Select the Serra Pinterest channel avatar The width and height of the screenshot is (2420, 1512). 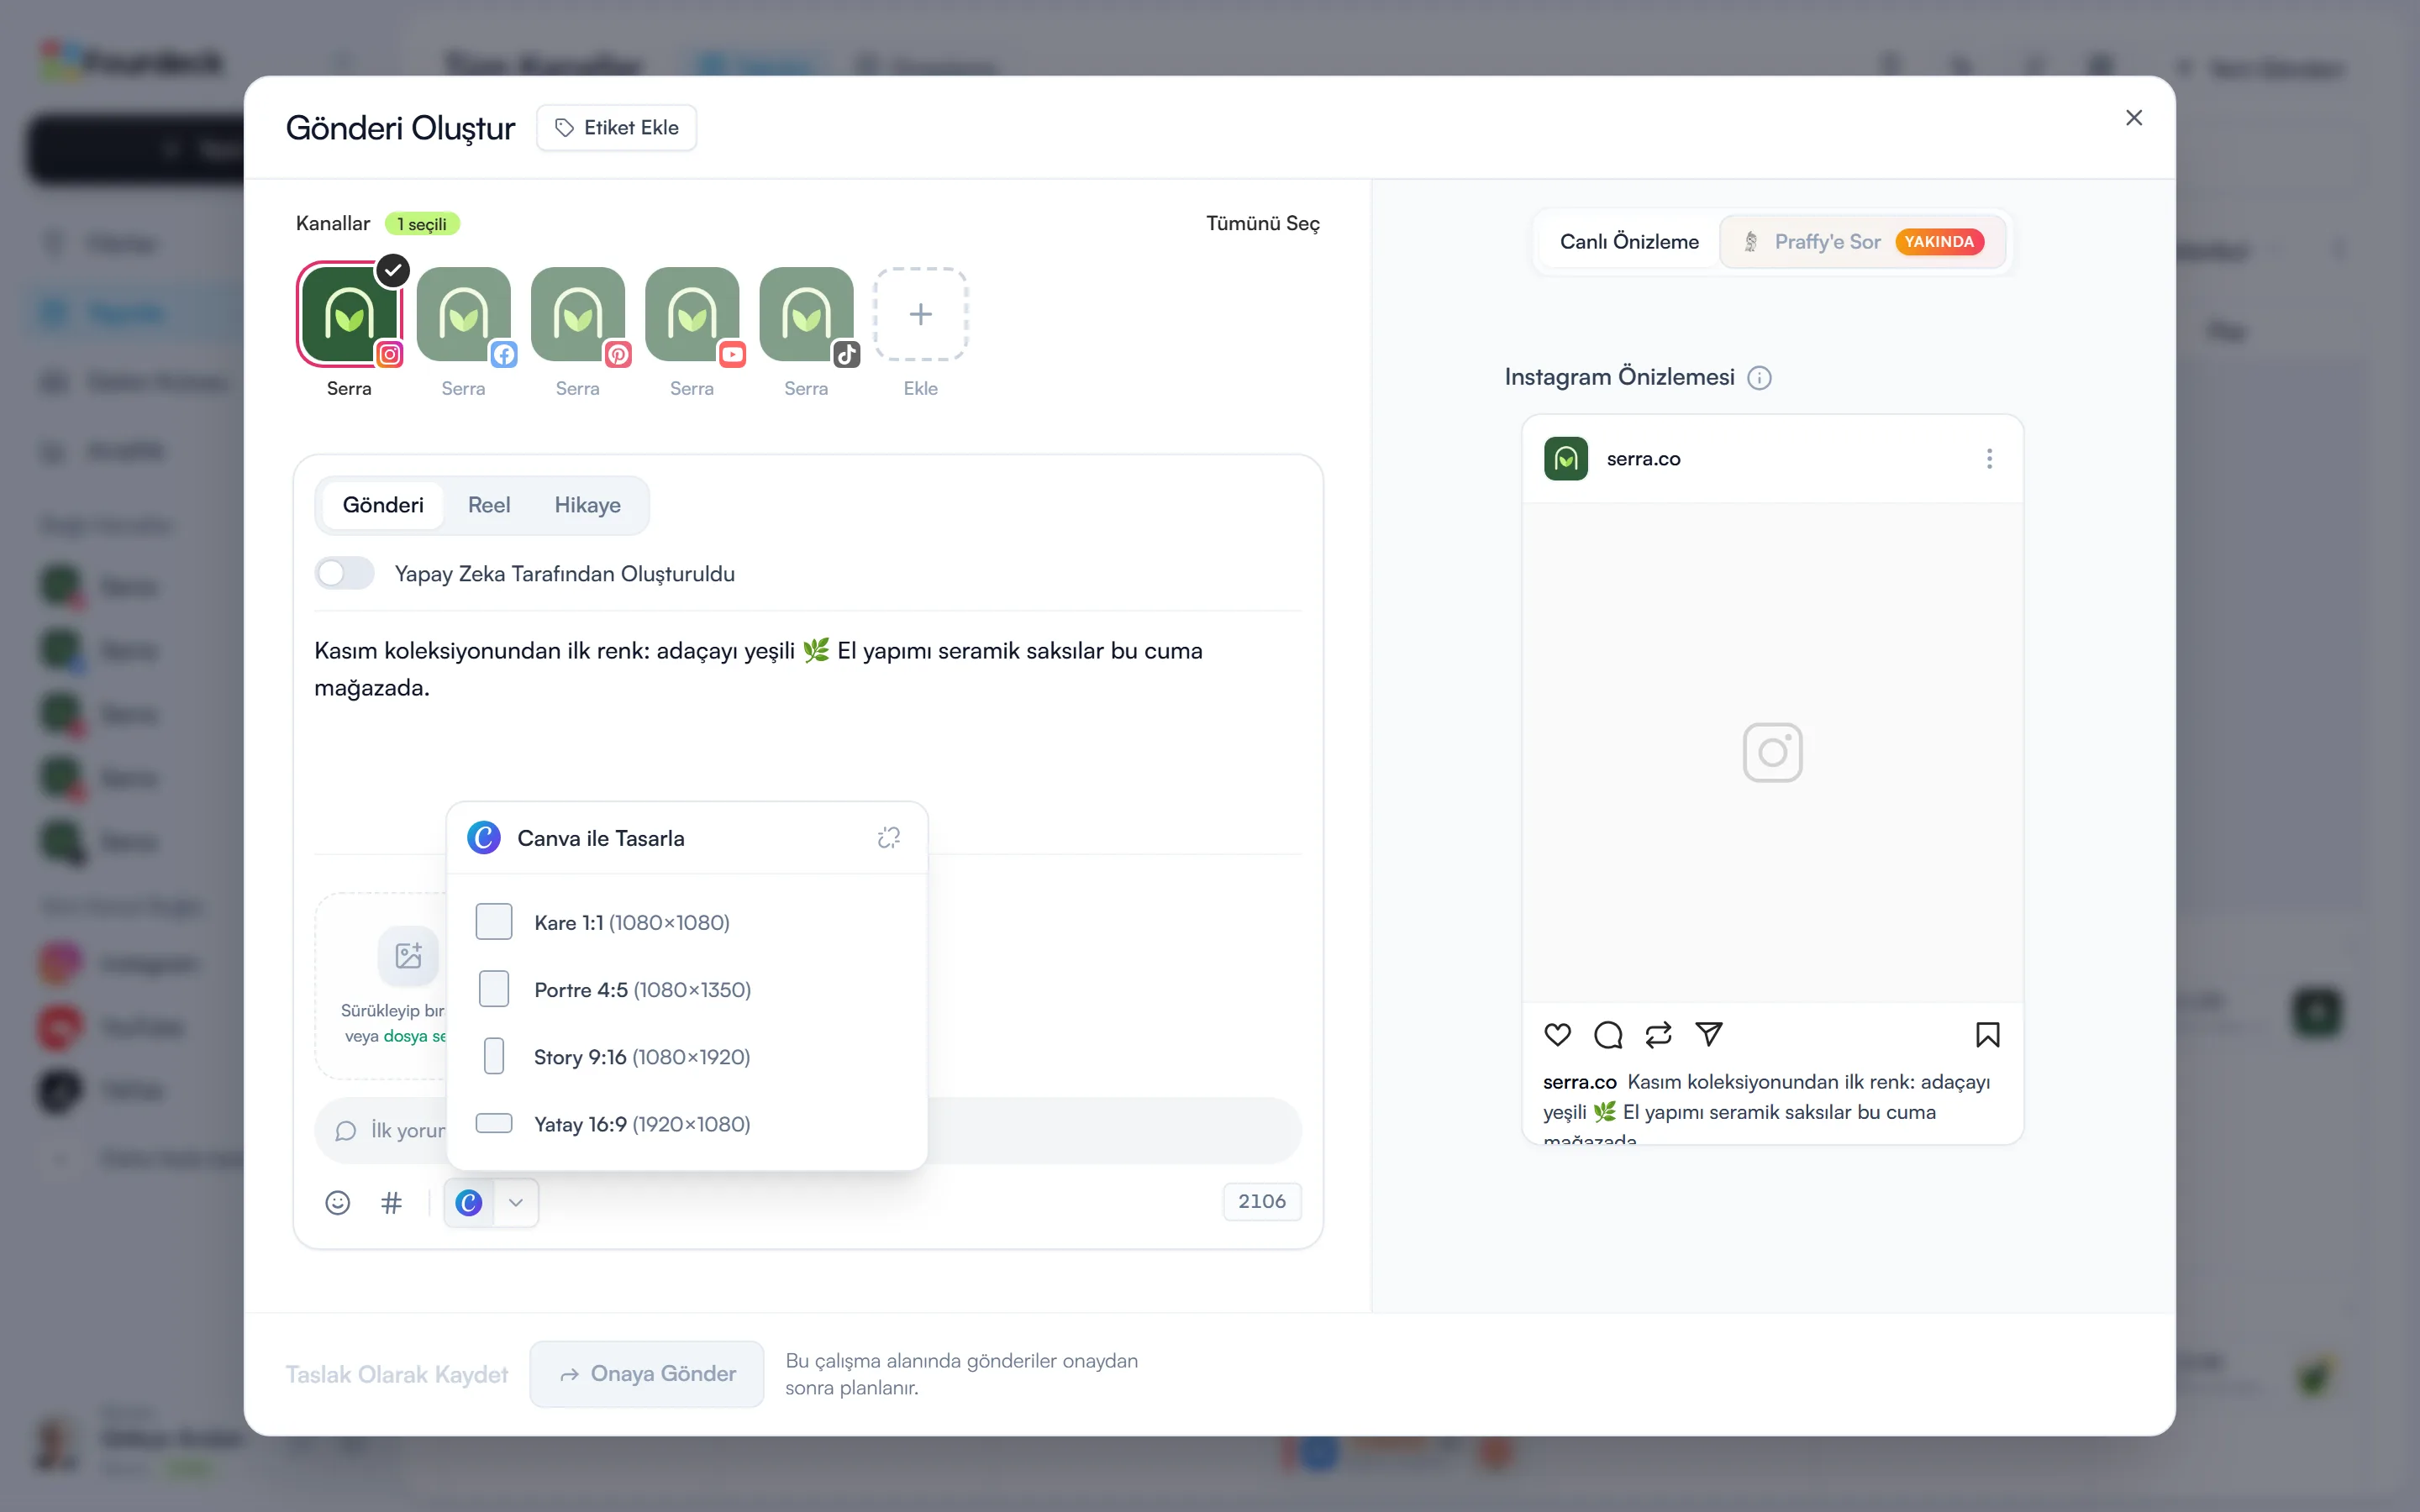[577, 314]
